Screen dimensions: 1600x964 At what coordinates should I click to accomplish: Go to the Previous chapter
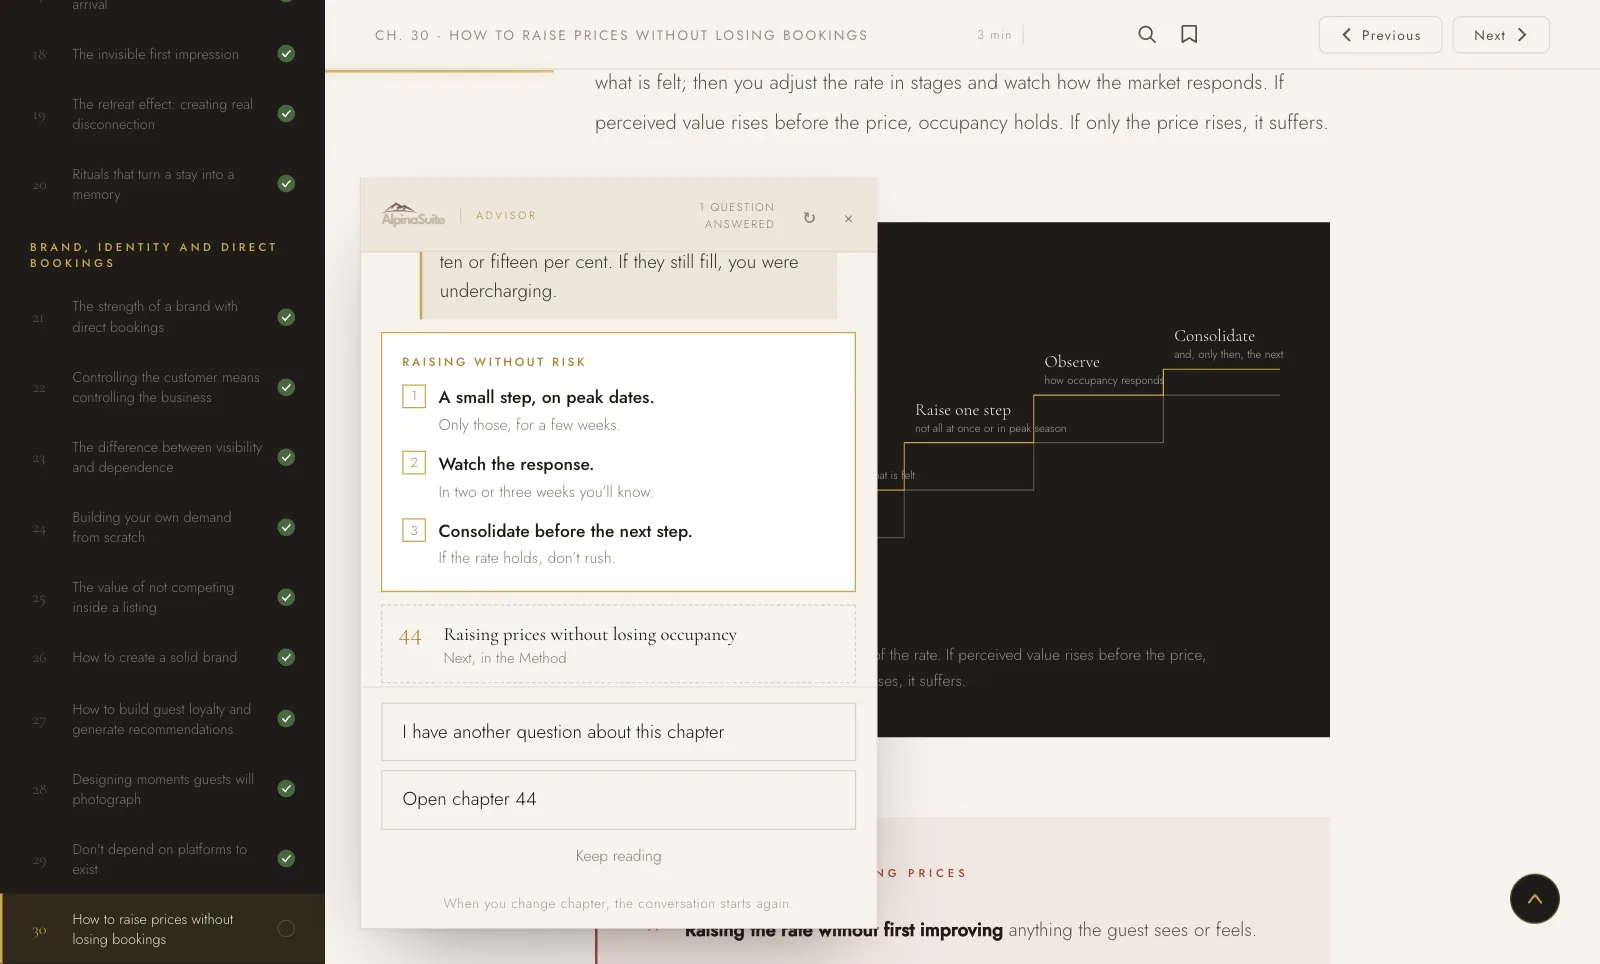pyautogui.click(x=1380, y=35)
